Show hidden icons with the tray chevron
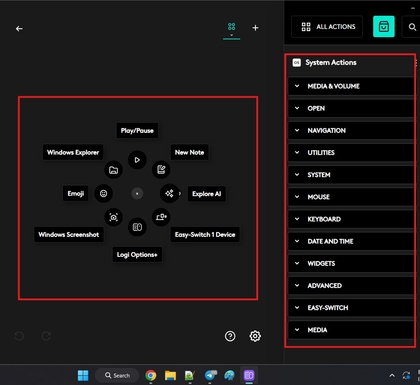The image size is (420, 385). 392,376
